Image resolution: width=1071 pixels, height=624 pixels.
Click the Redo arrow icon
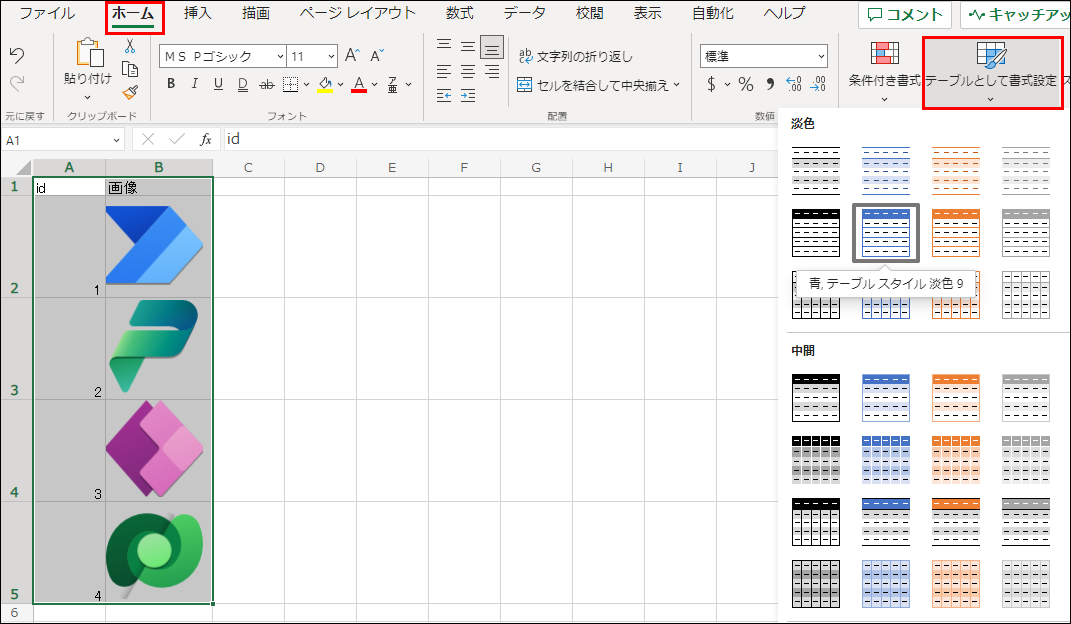click(17, 83)
